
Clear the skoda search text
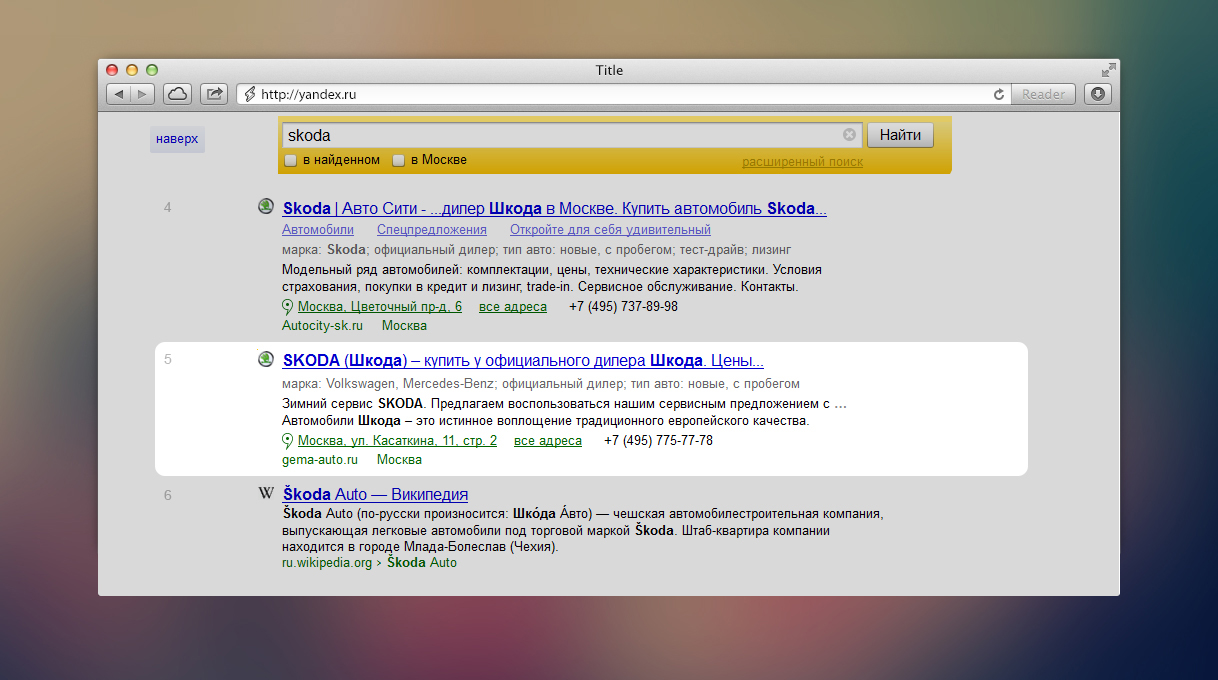pyautogui.click(x=849, y=135)
